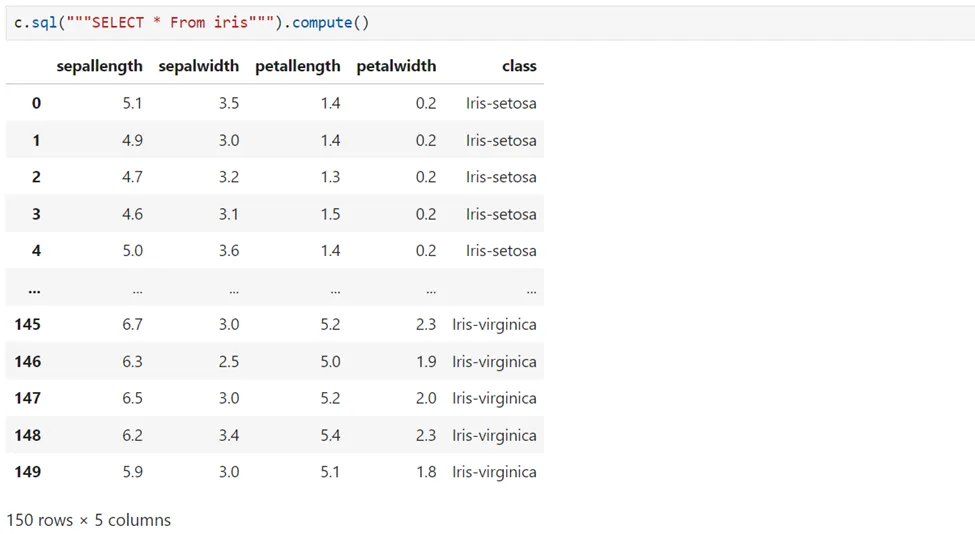Select the class column header
This screenshot has height=534, width=975.
519,66
